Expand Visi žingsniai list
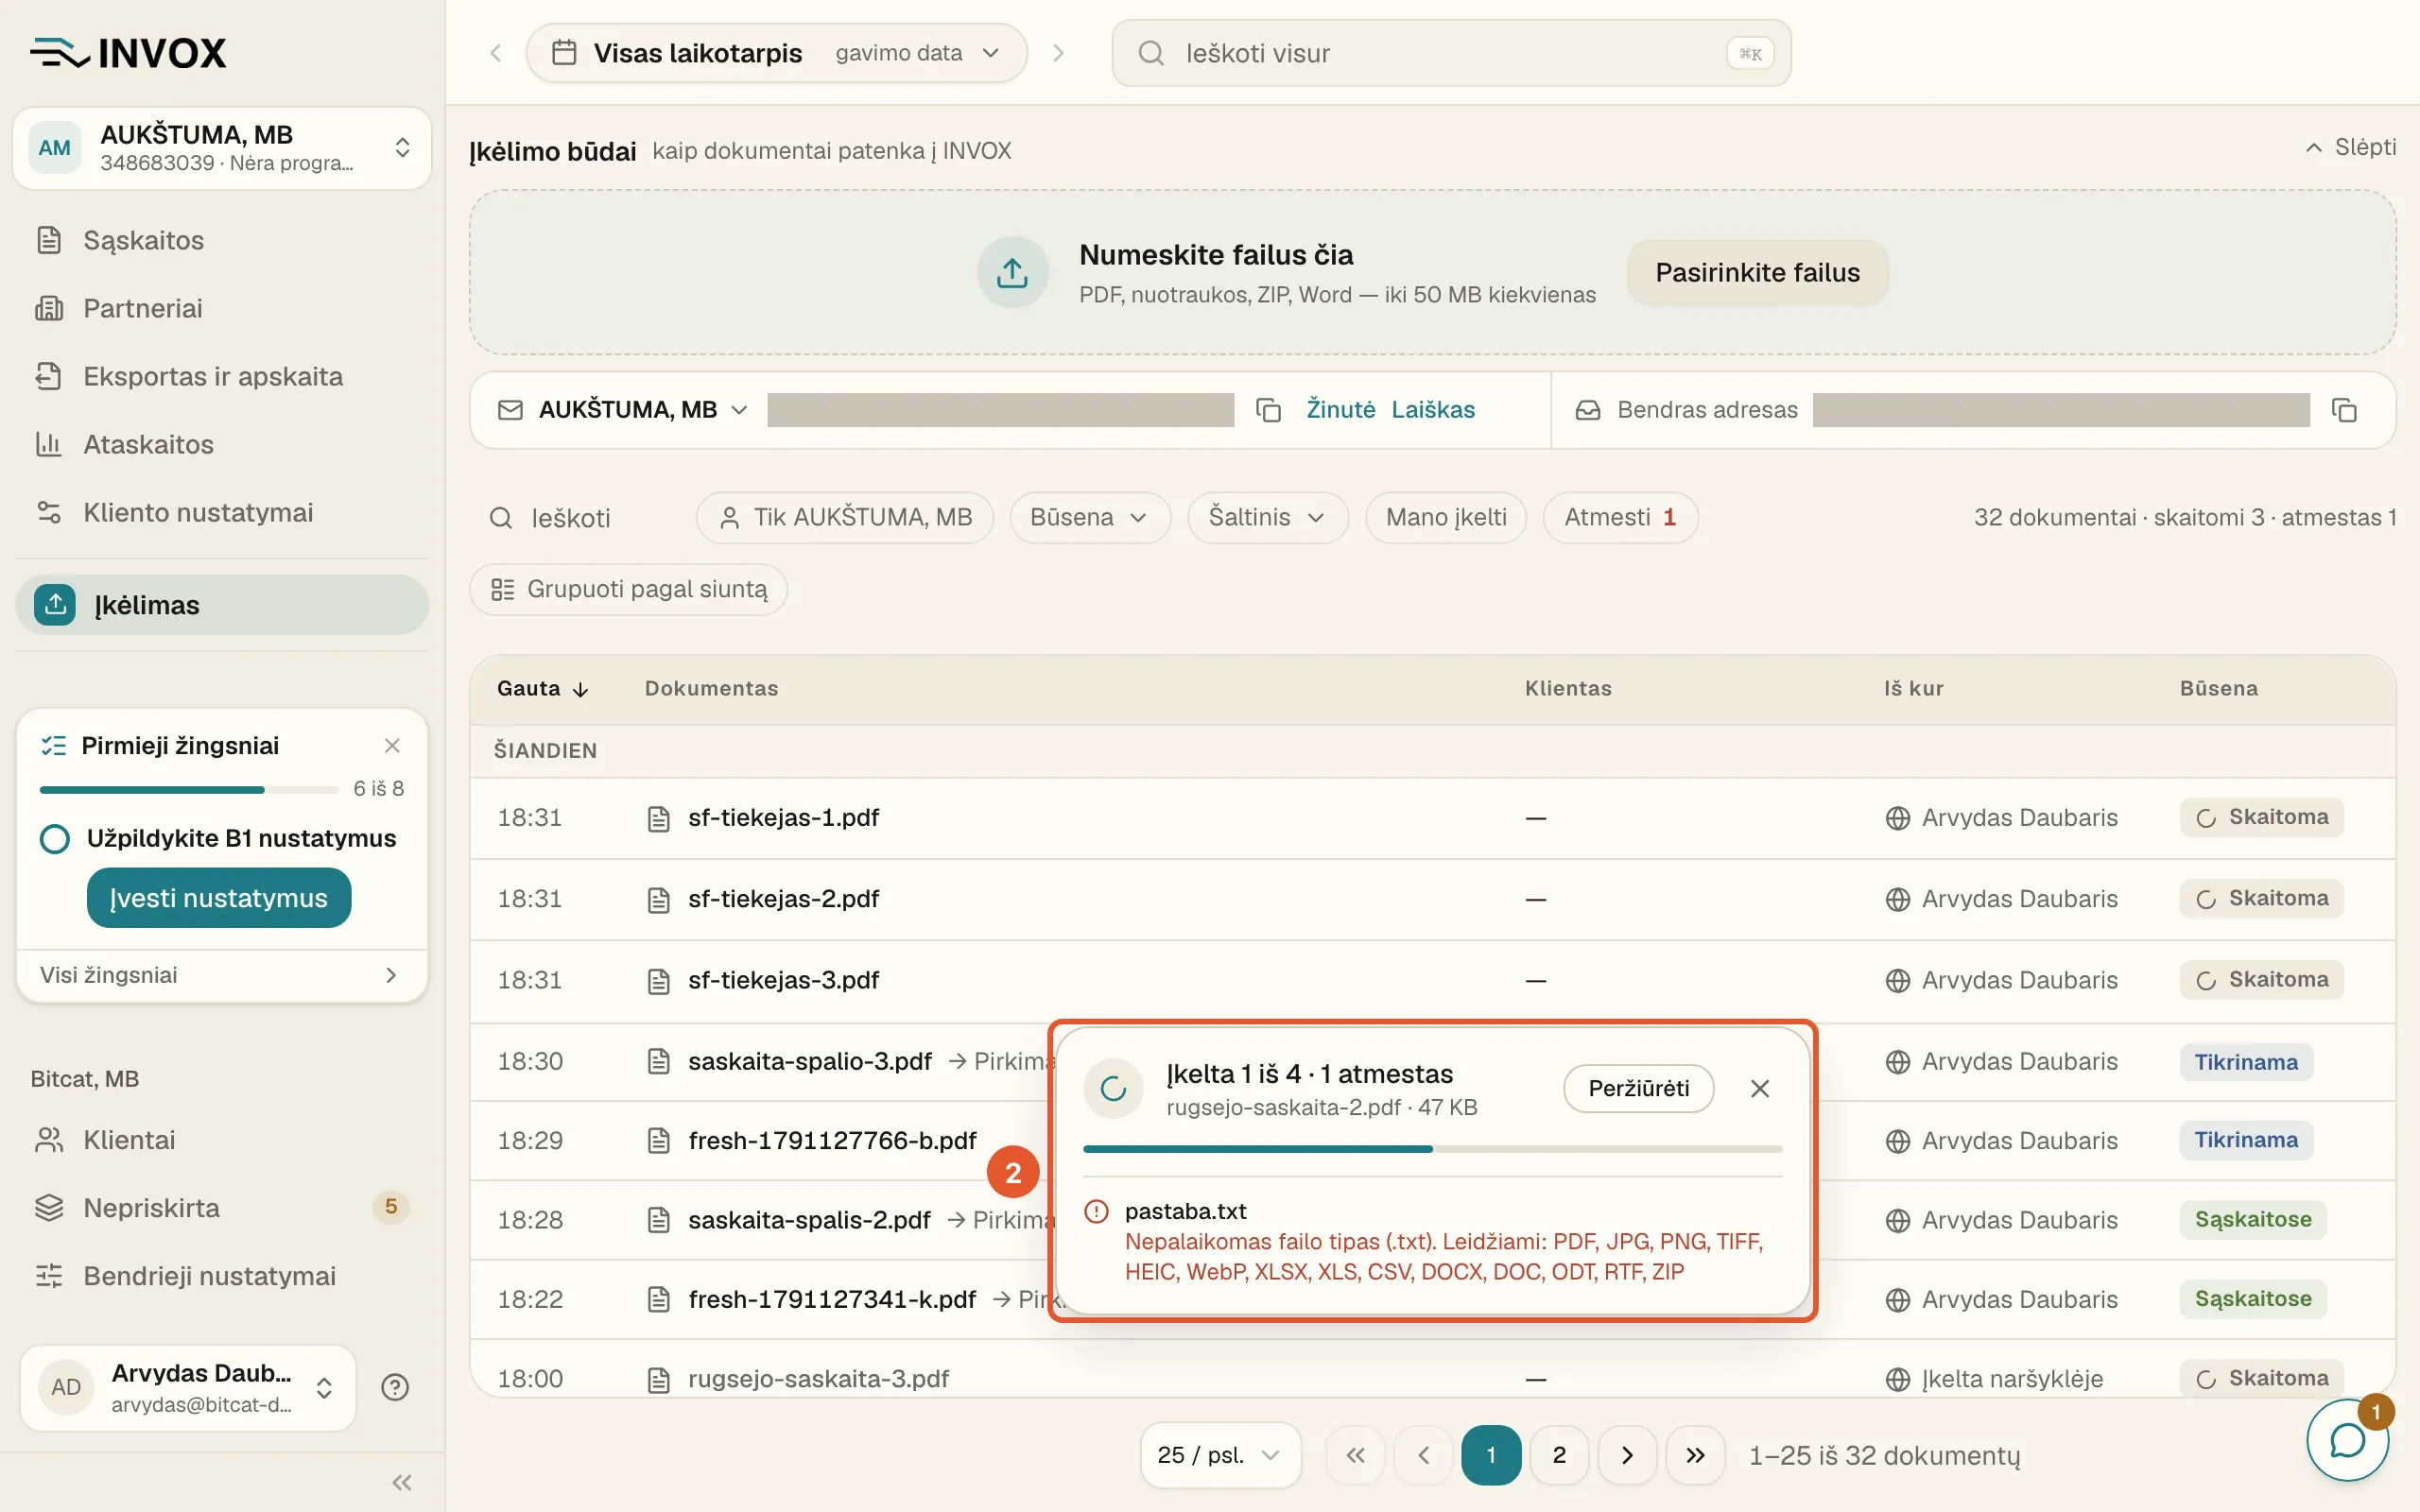 point(222,975)
